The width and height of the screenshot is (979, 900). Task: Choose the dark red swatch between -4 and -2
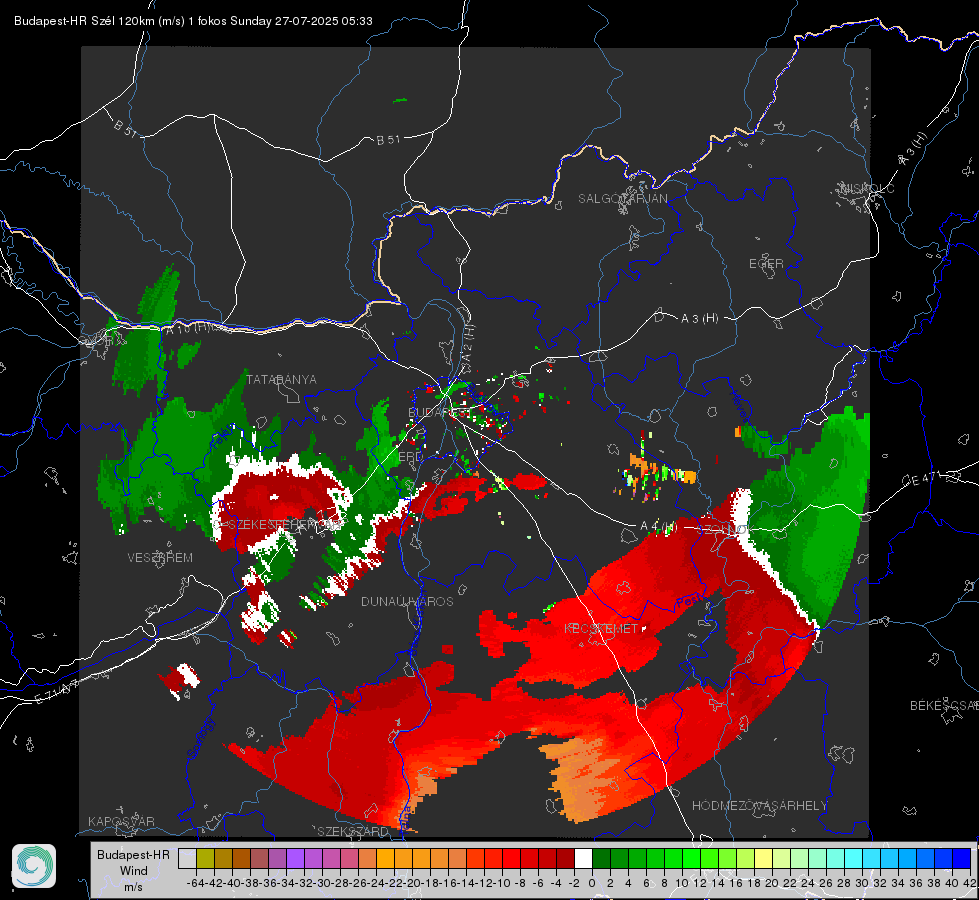(x=565, y=858)
